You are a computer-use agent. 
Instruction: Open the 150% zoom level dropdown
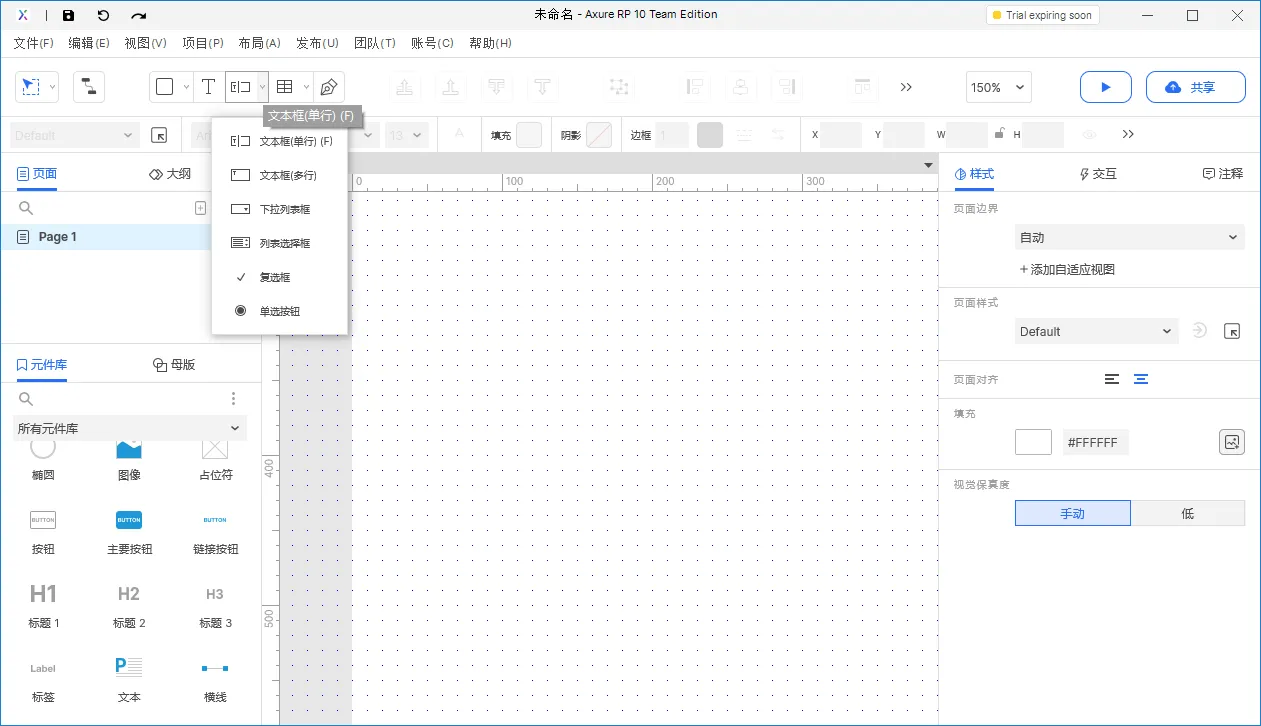997,87
